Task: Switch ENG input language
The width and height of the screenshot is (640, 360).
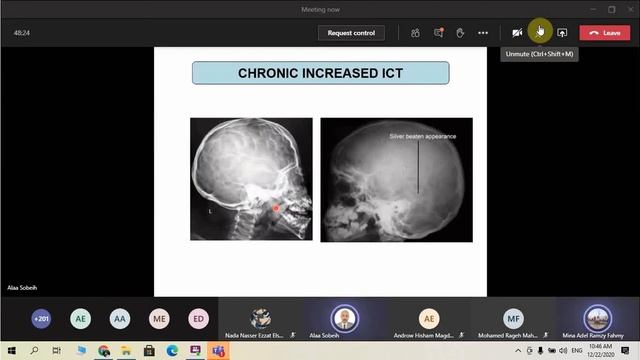Action: (x=577, y=351)
